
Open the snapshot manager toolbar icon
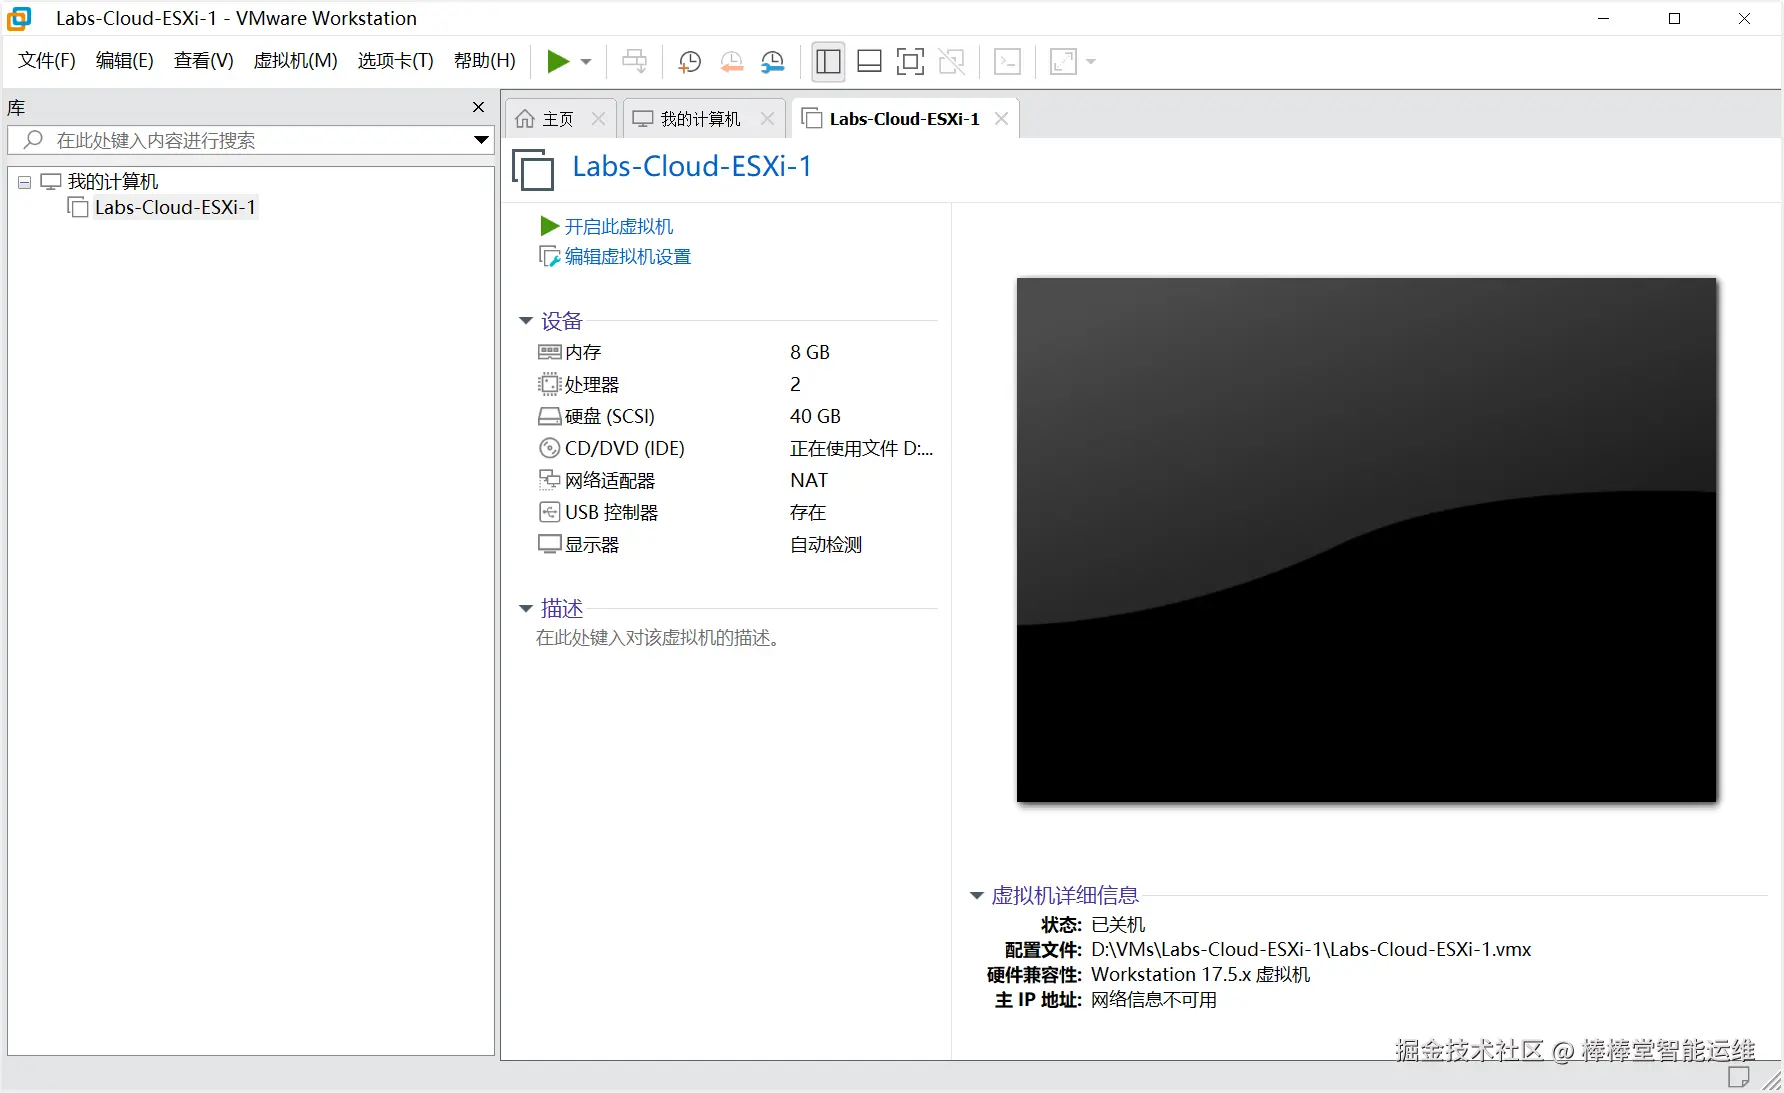[773, 62]
